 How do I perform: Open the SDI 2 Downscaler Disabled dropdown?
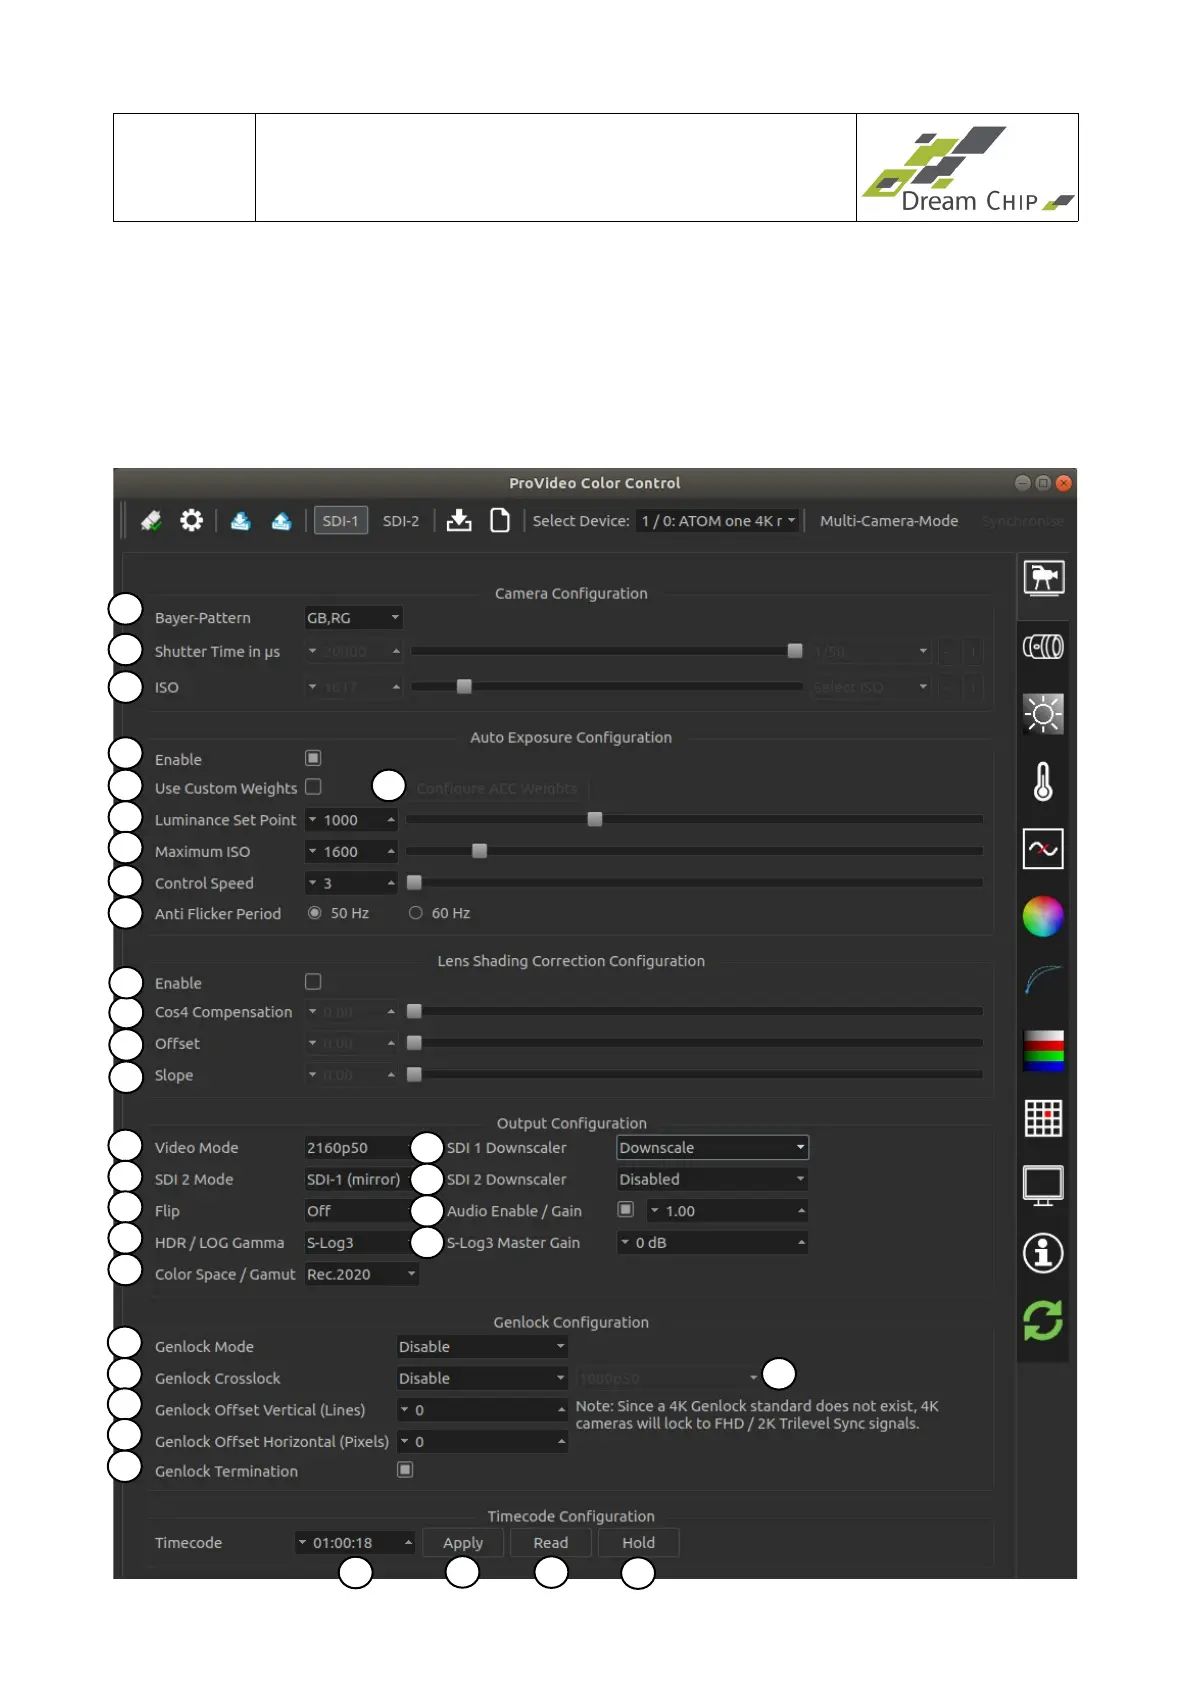pyautogui.click(x=712, y=1180)
